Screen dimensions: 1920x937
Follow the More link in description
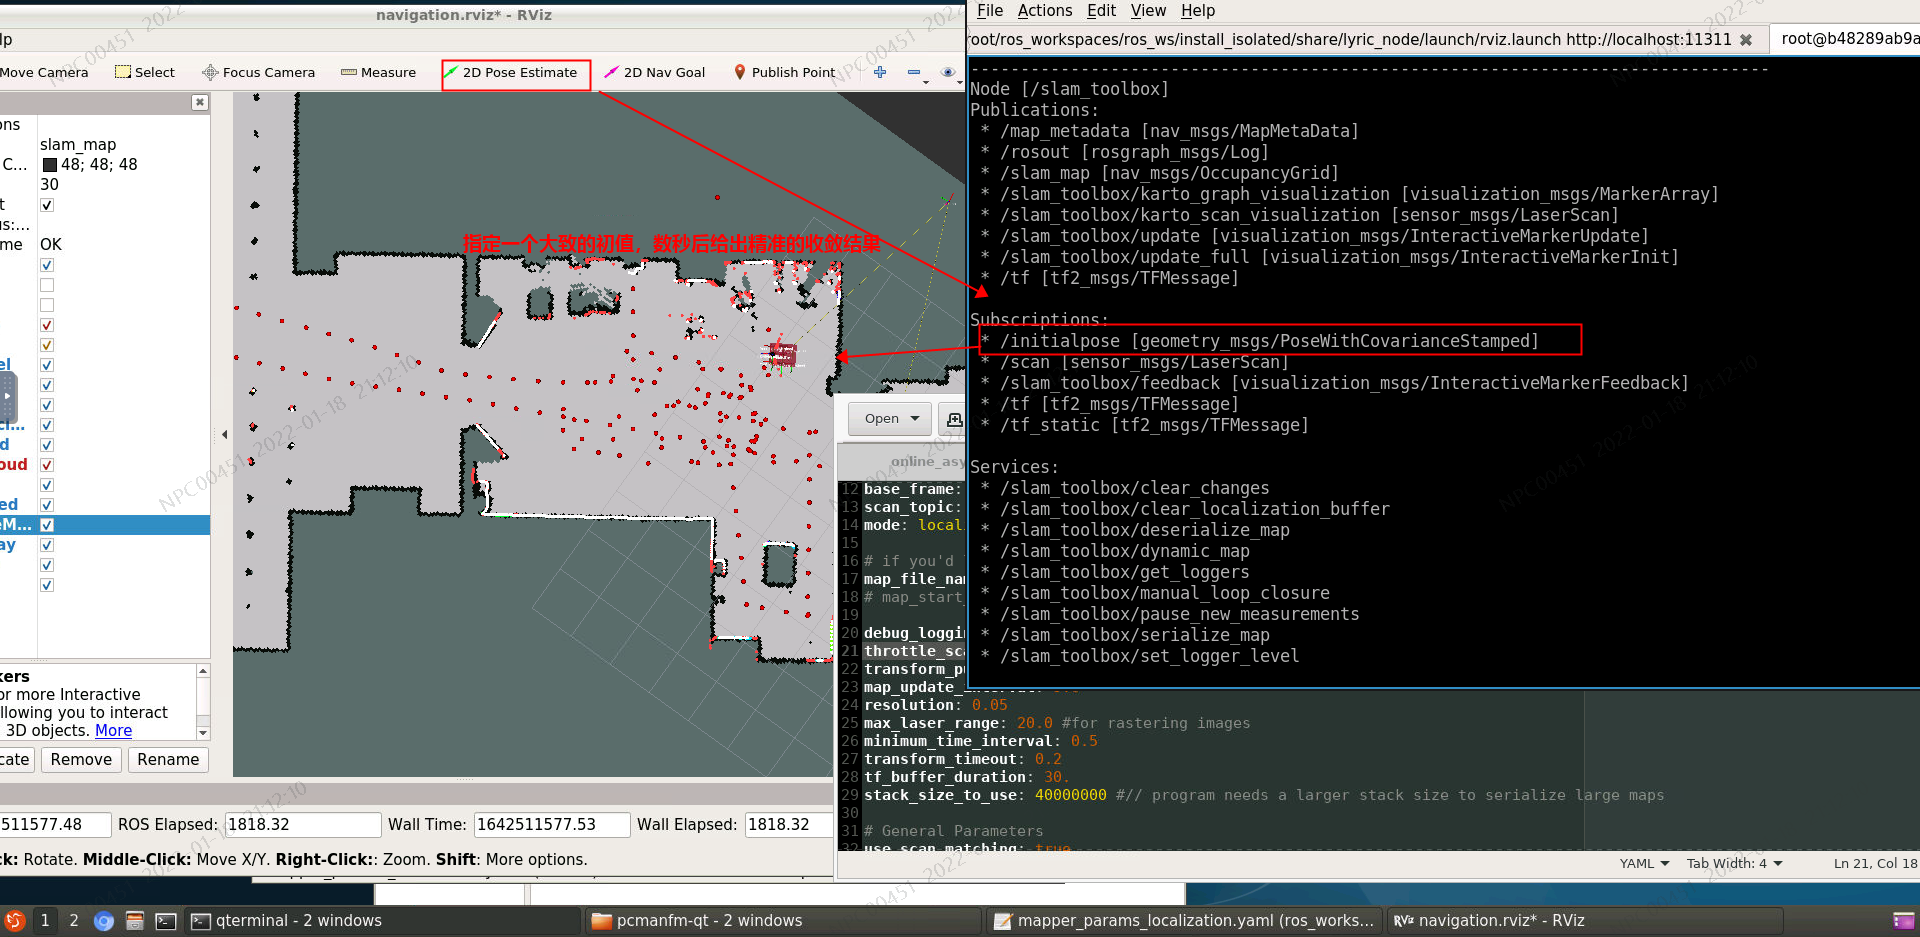[113, 731]
